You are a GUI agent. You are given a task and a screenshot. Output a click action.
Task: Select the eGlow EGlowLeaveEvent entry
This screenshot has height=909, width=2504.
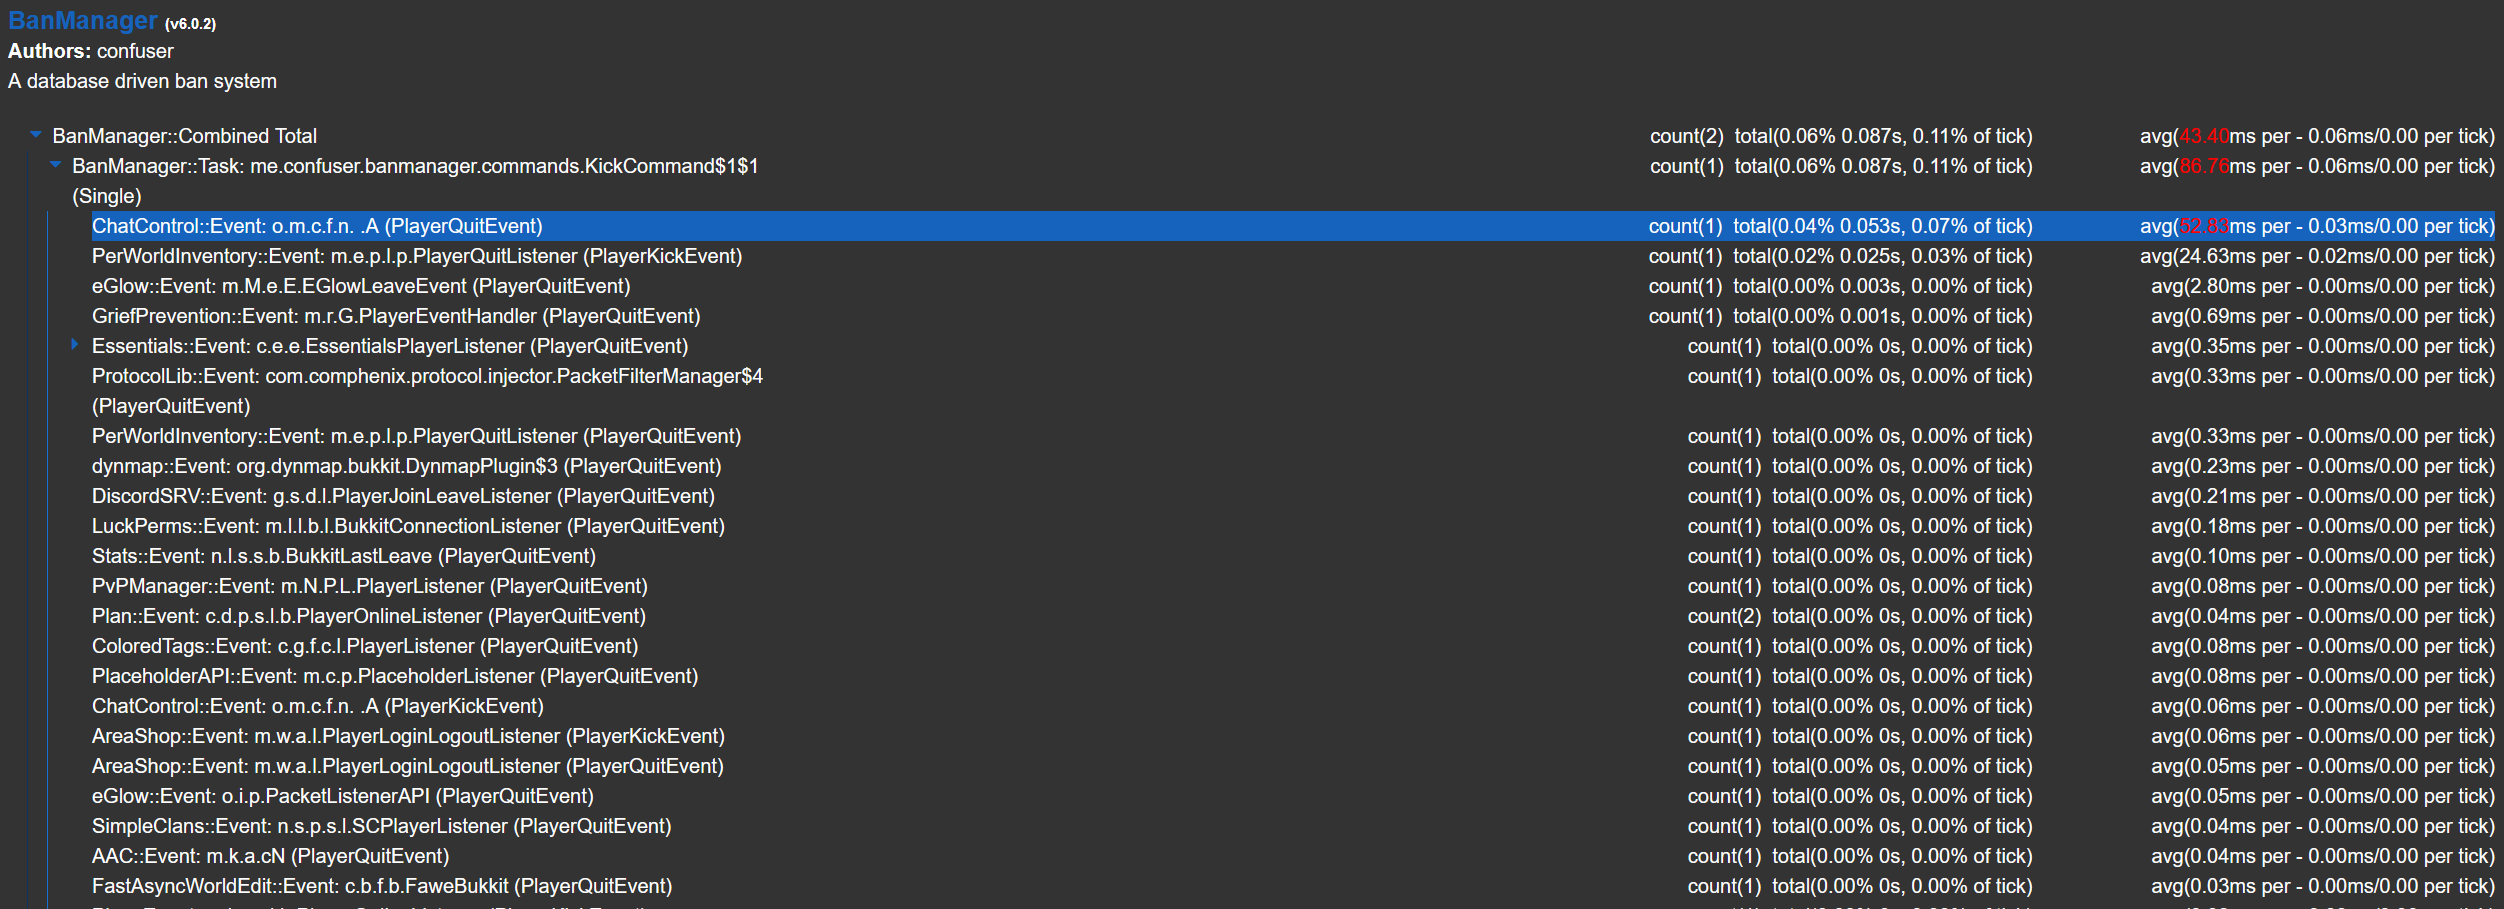(361, 286)
